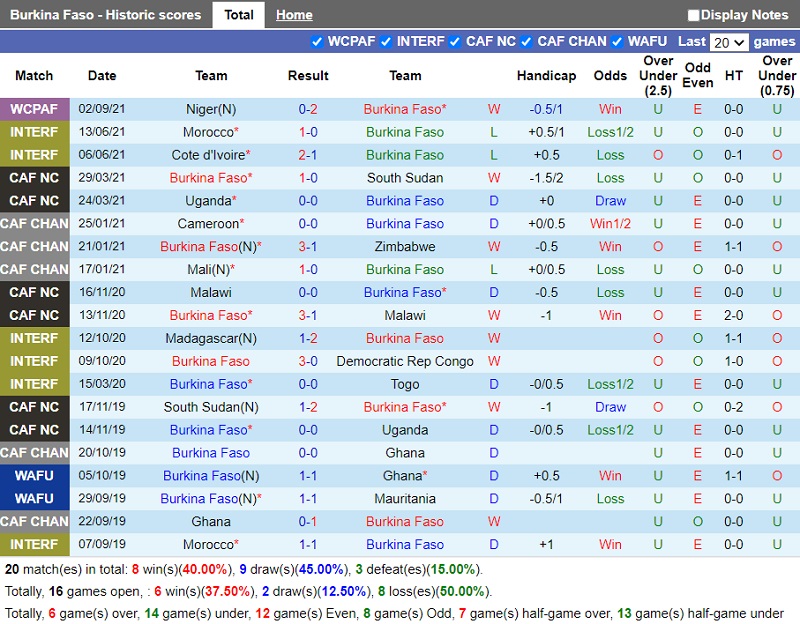Switch to the Home tab
This screenshot has width=800, height=624.
[x=294, y=15]
